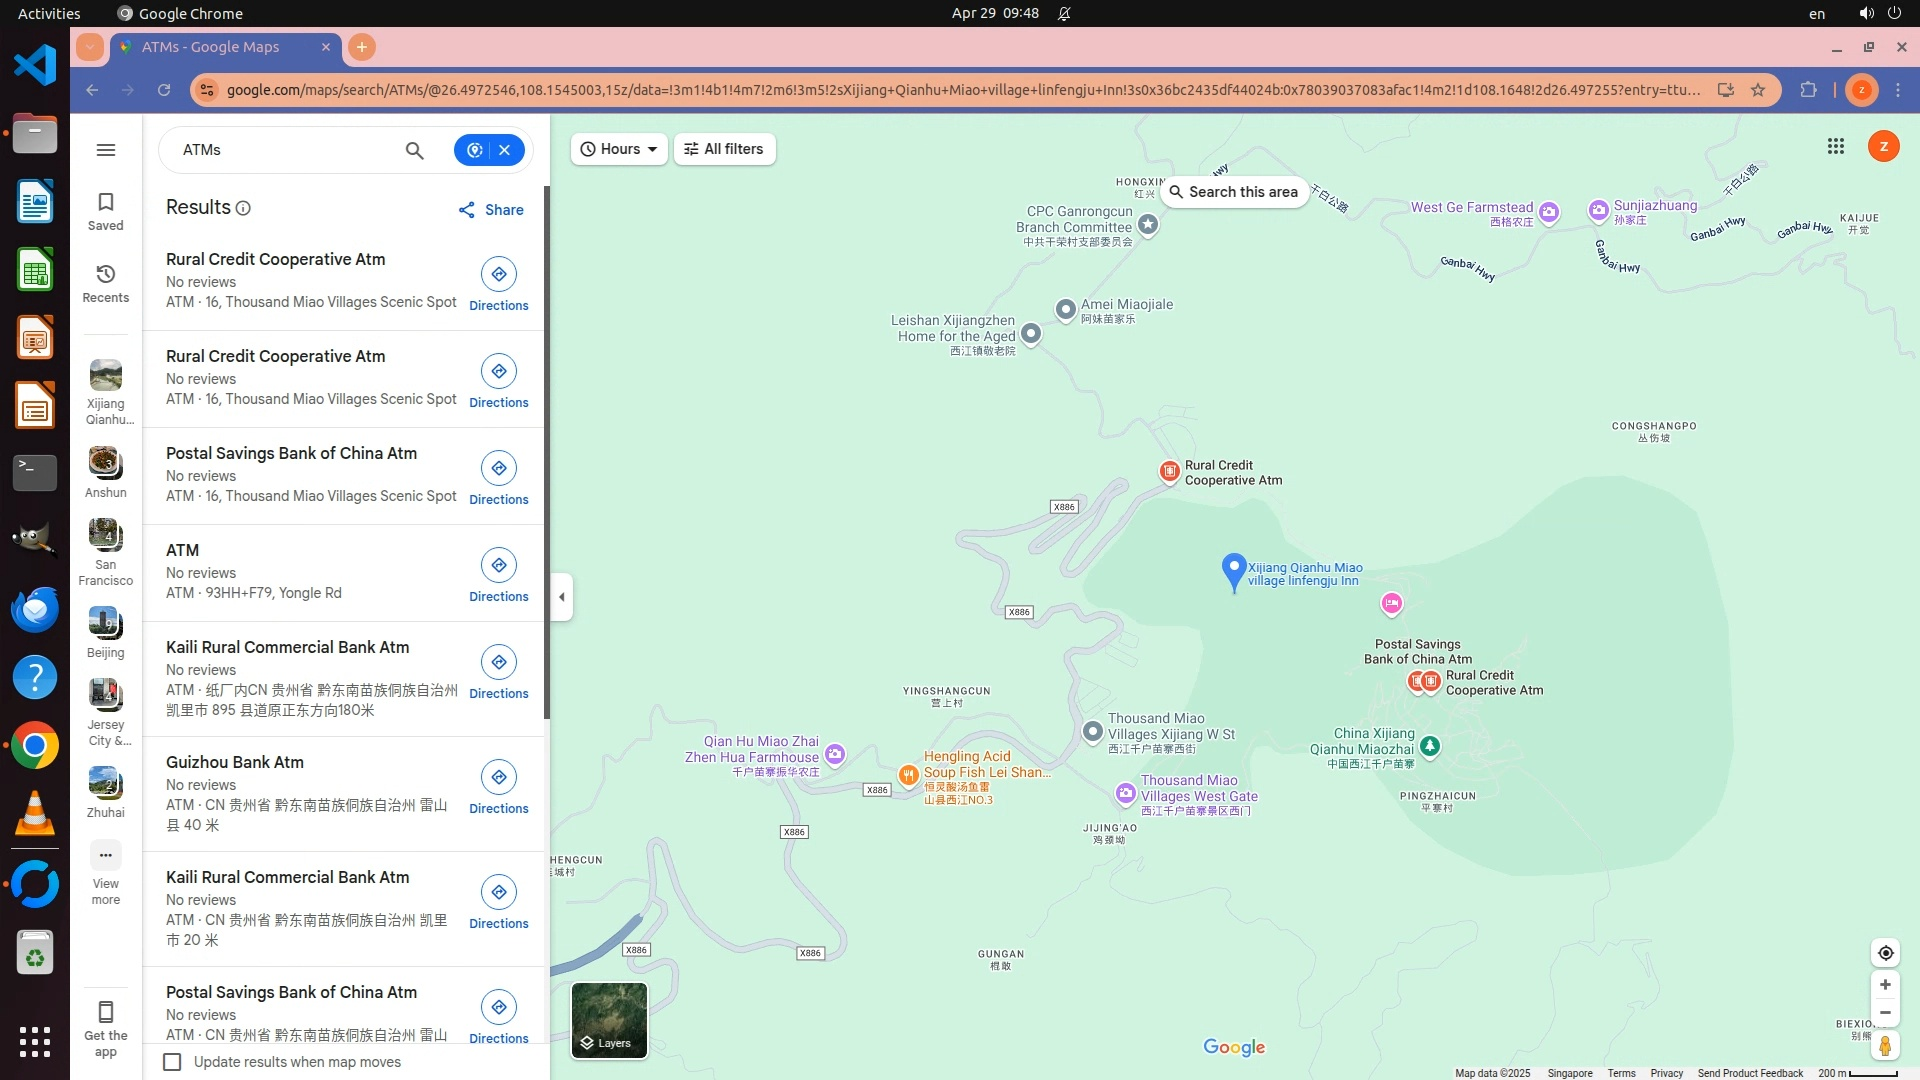Switch map view using Layers thumbnail
Screen dimensions: 1920x1080
(x=609, y=1020)
